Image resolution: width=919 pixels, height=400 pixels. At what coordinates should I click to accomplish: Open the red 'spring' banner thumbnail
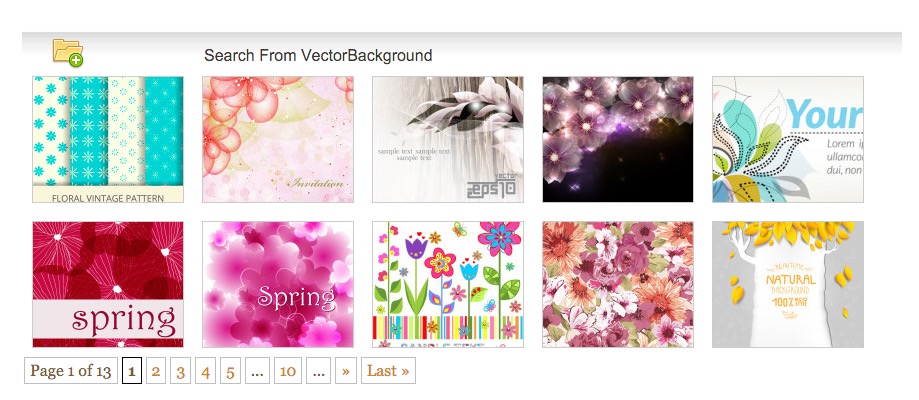pos(108,284)
